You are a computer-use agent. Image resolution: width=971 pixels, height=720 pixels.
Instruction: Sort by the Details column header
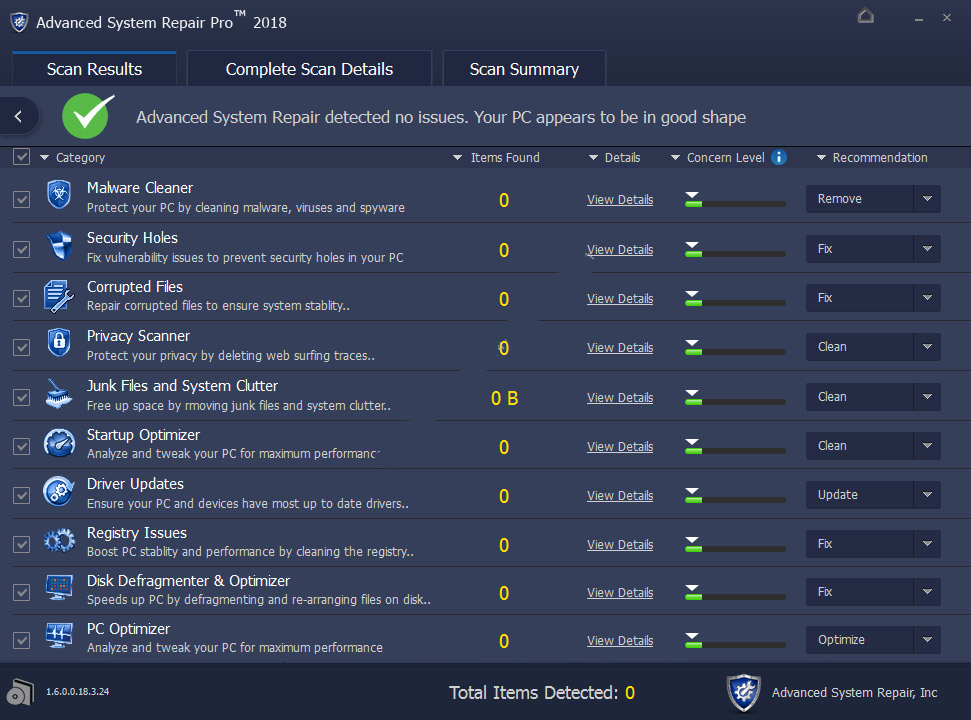coord(614,157)
